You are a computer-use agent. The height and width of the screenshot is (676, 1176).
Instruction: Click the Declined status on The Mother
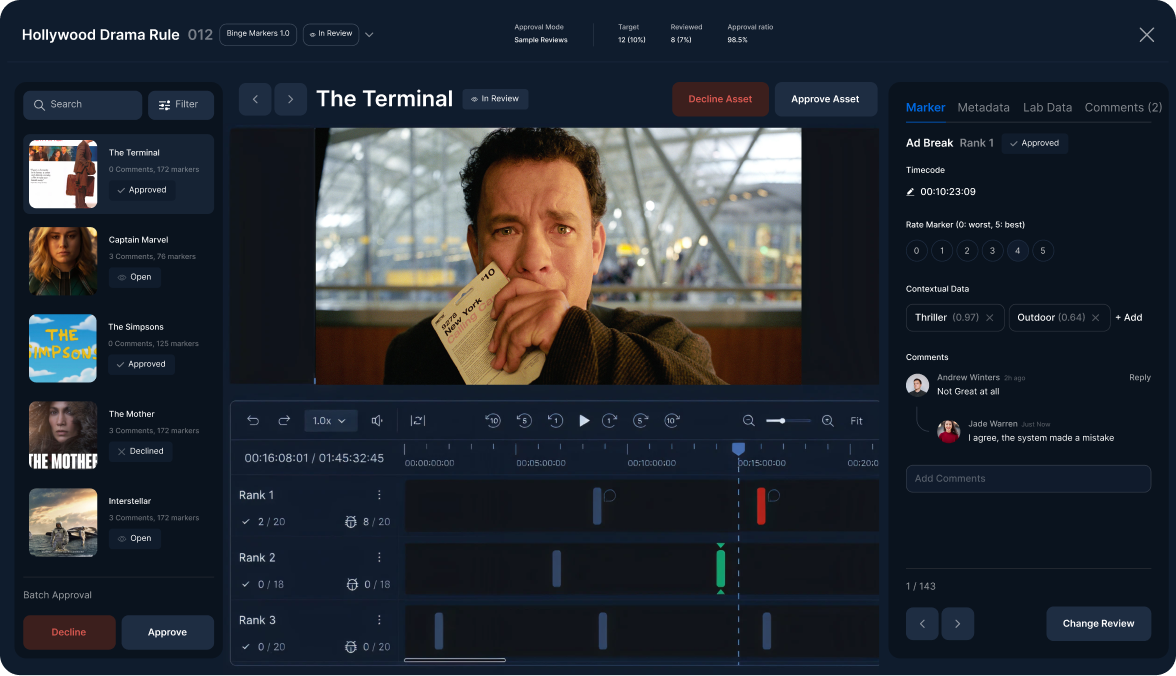tap(140, 451)
